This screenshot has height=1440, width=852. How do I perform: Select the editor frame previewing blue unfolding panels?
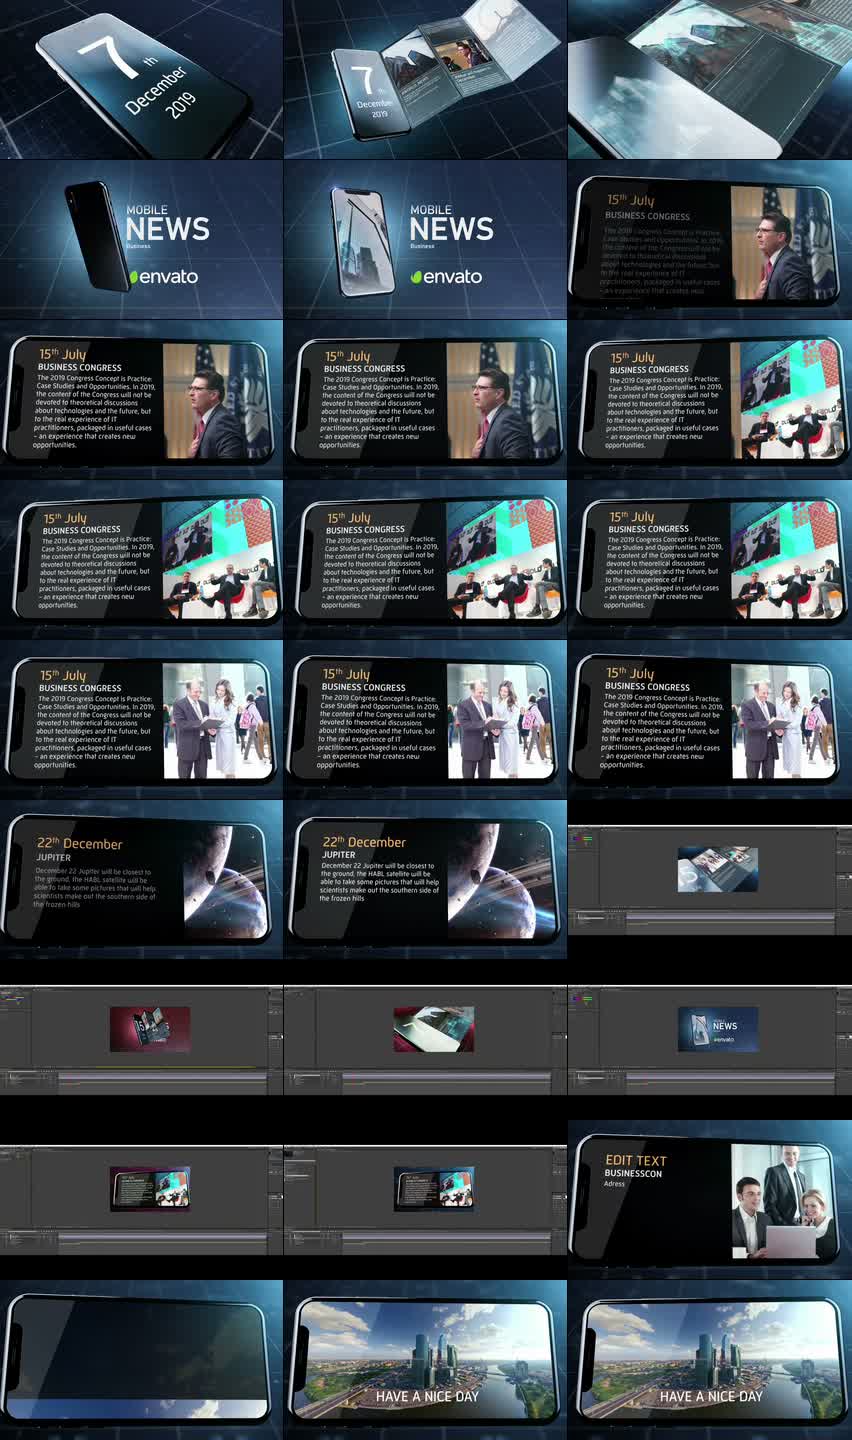(x=710, y=880)
